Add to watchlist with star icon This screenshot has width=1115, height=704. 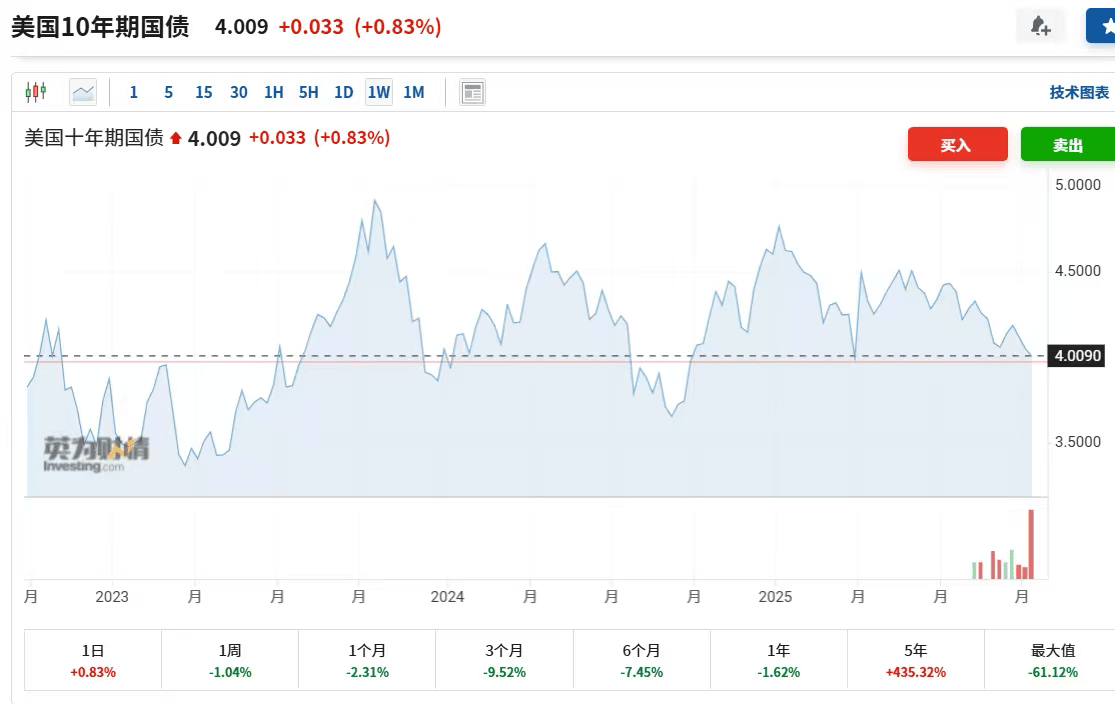click(x=1105, y=26)
